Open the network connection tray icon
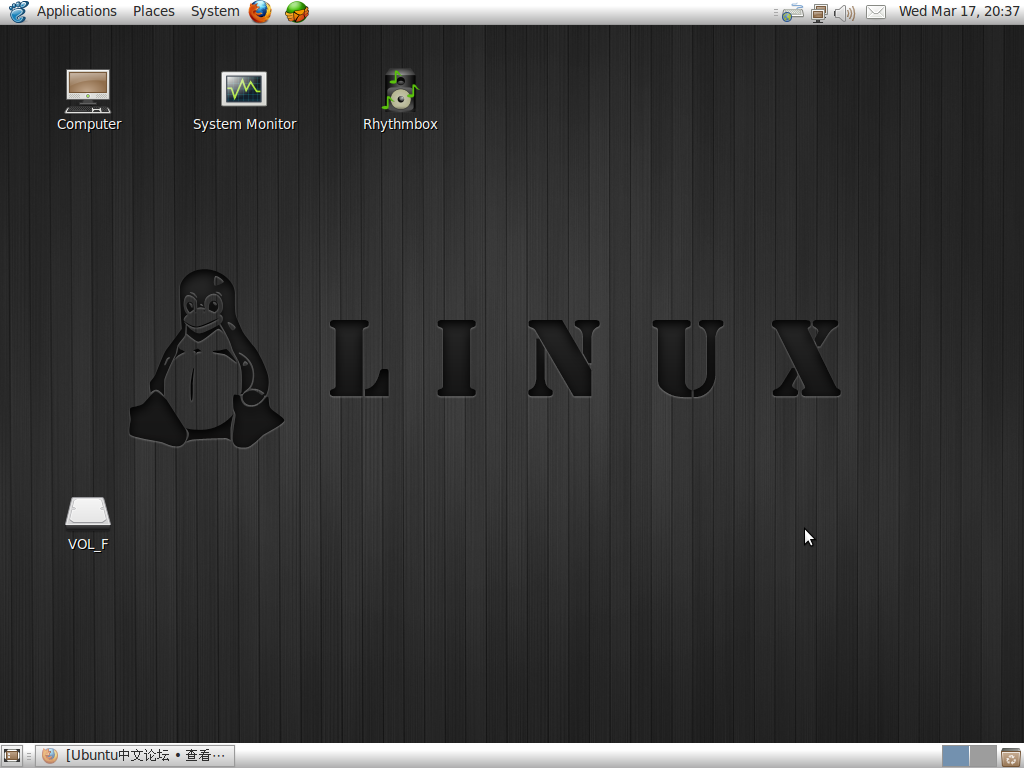This screenshot has width=1024, height=768. pos(819,12)
